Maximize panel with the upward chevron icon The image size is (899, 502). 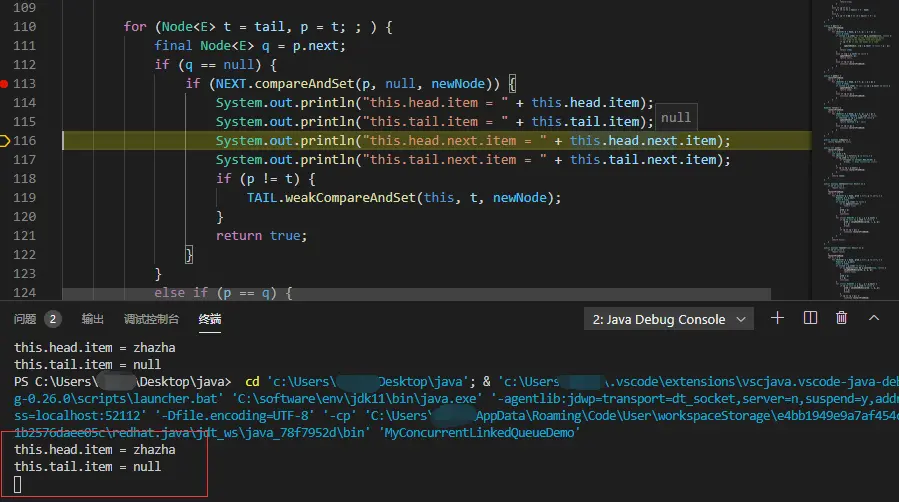click(874, 318)
